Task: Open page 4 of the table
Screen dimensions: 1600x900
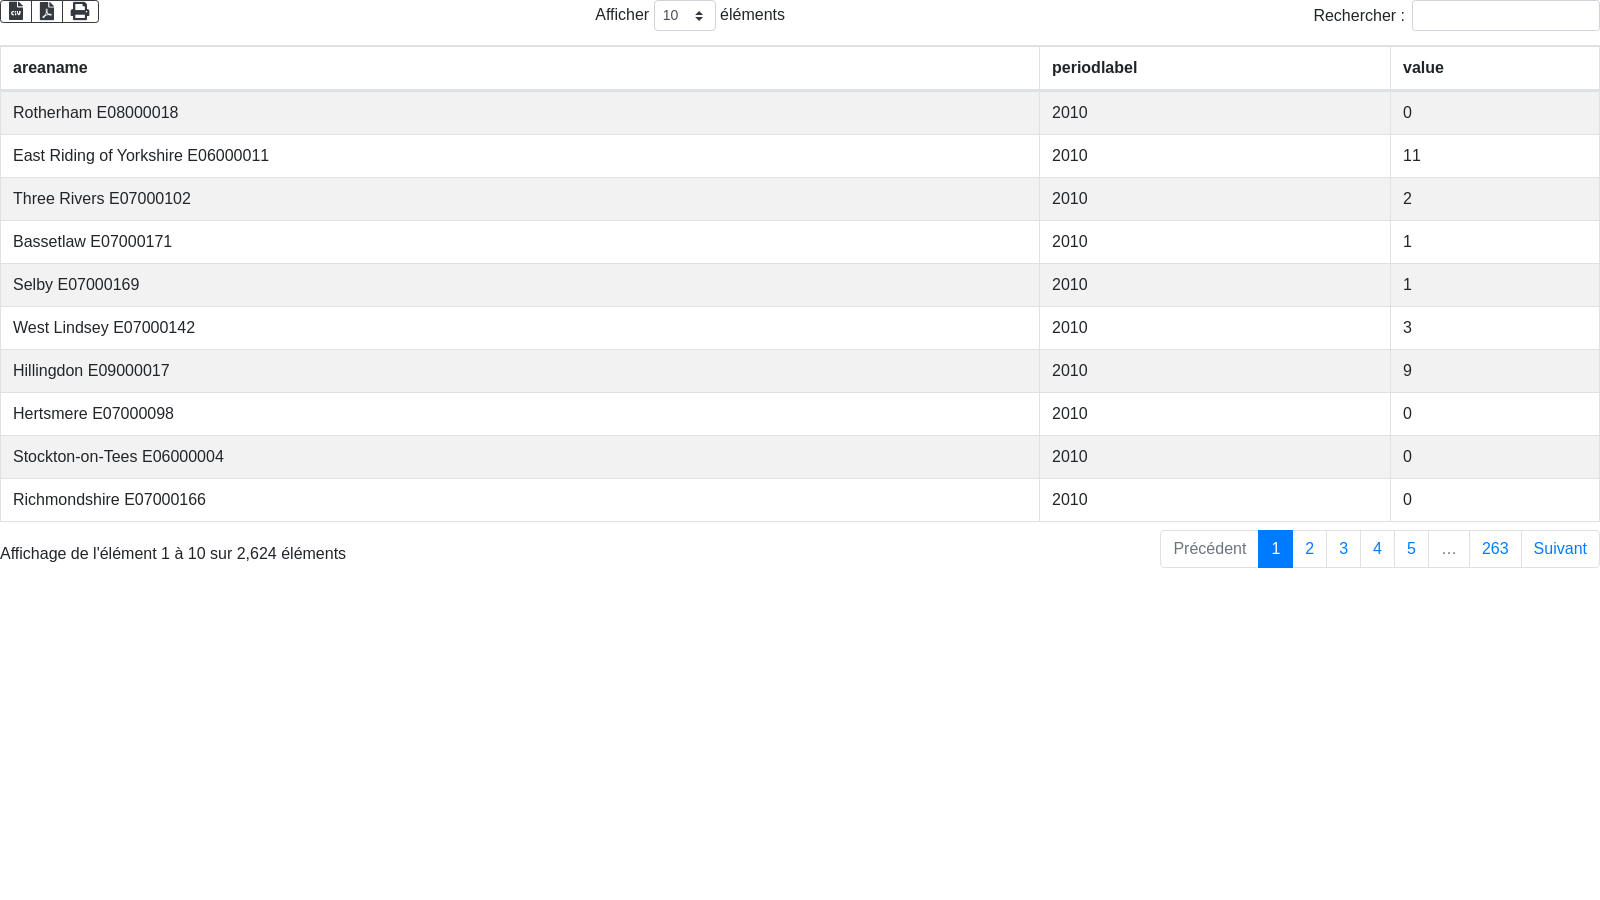Action: point(1377,549)
